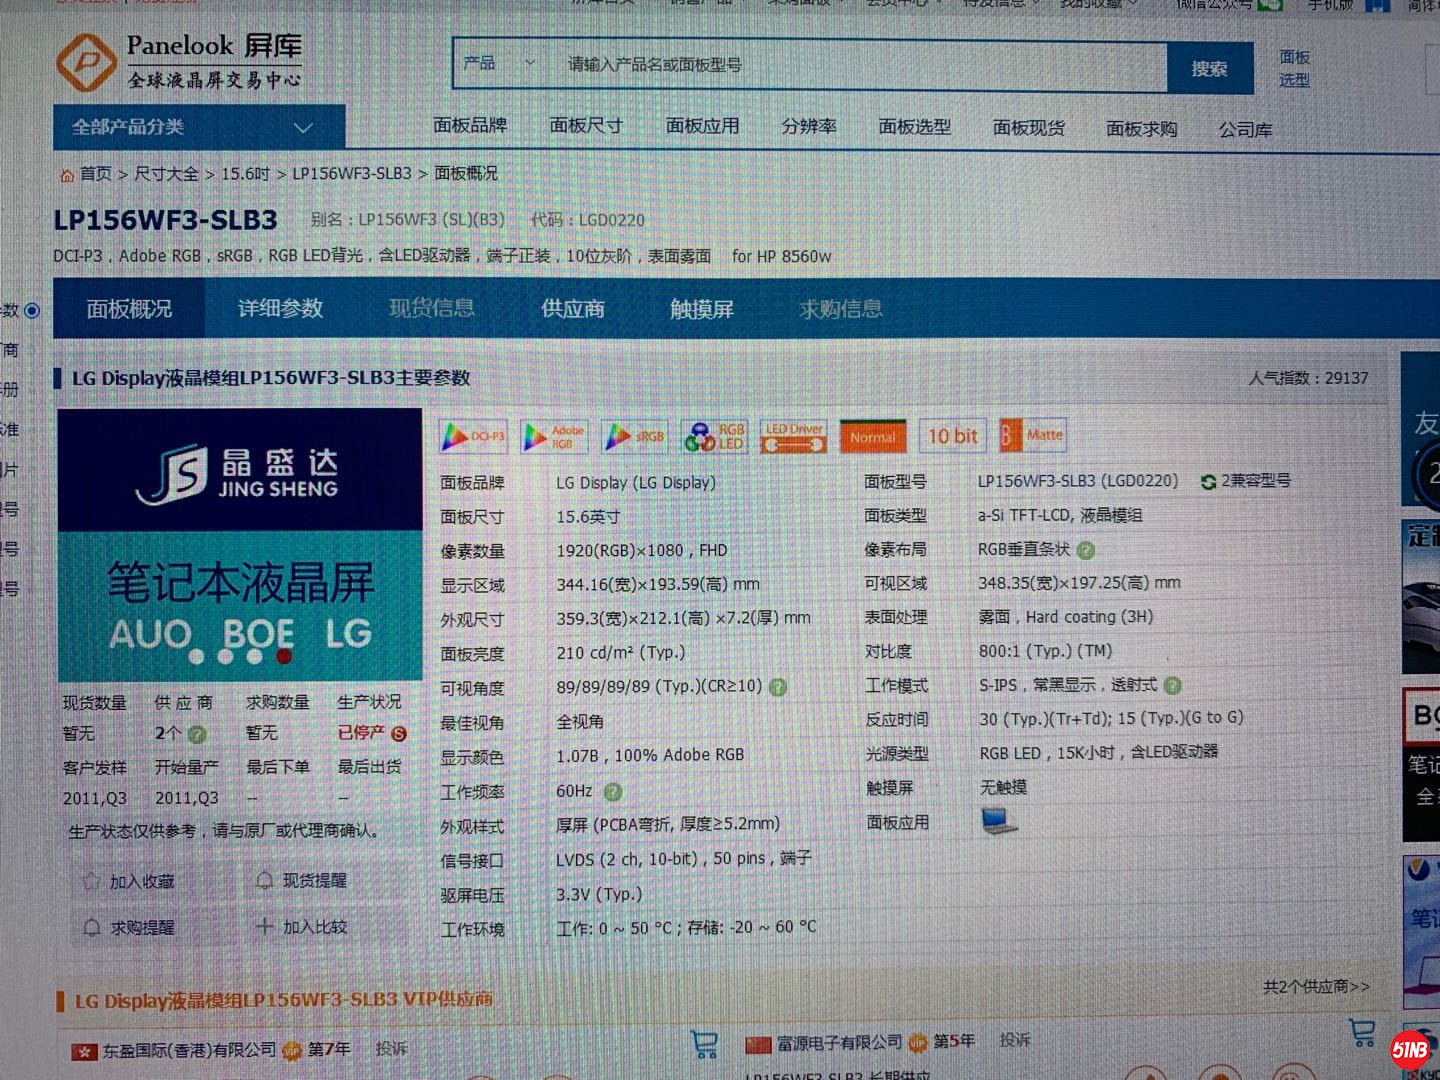The height and width of the screenshot is (1080, 1440).
Task: Click the sRGB feature icon
Action: [635, 437]
